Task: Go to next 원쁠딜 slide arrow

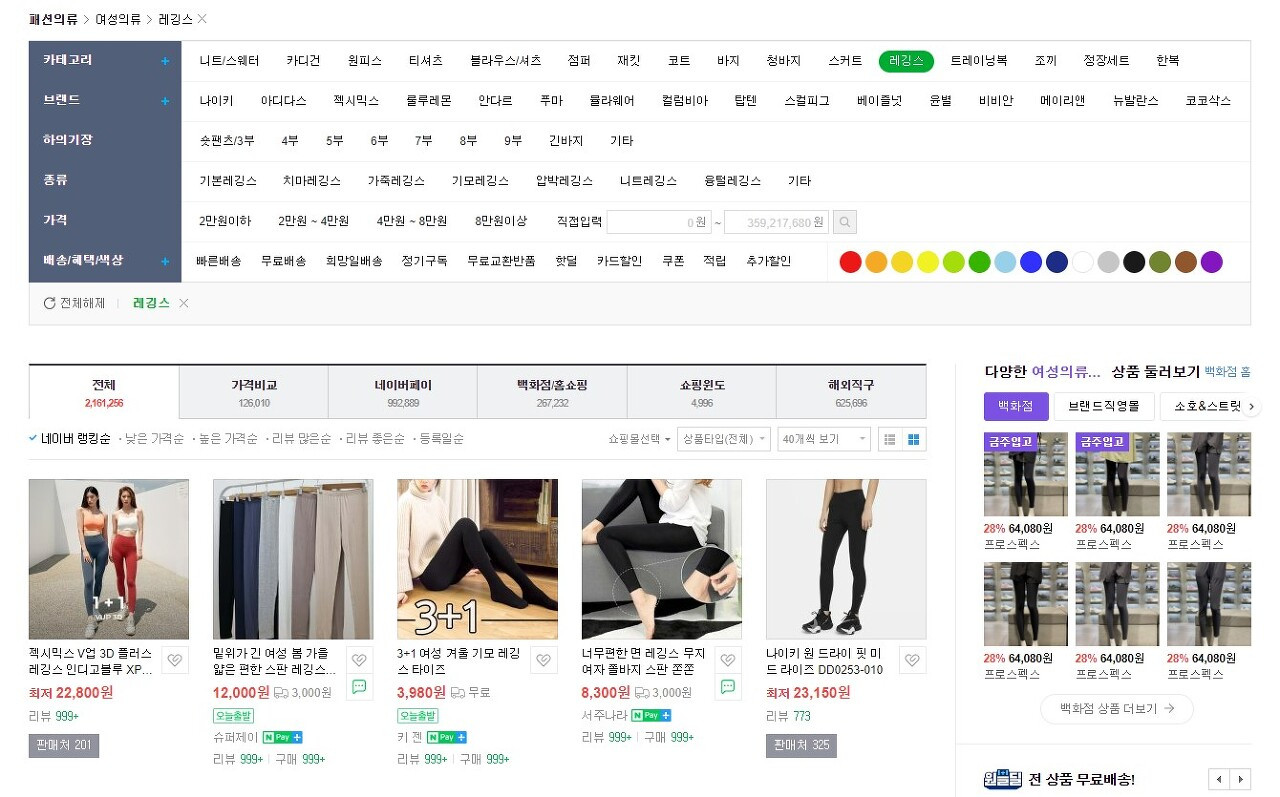Action: [x=1241, y=779]
